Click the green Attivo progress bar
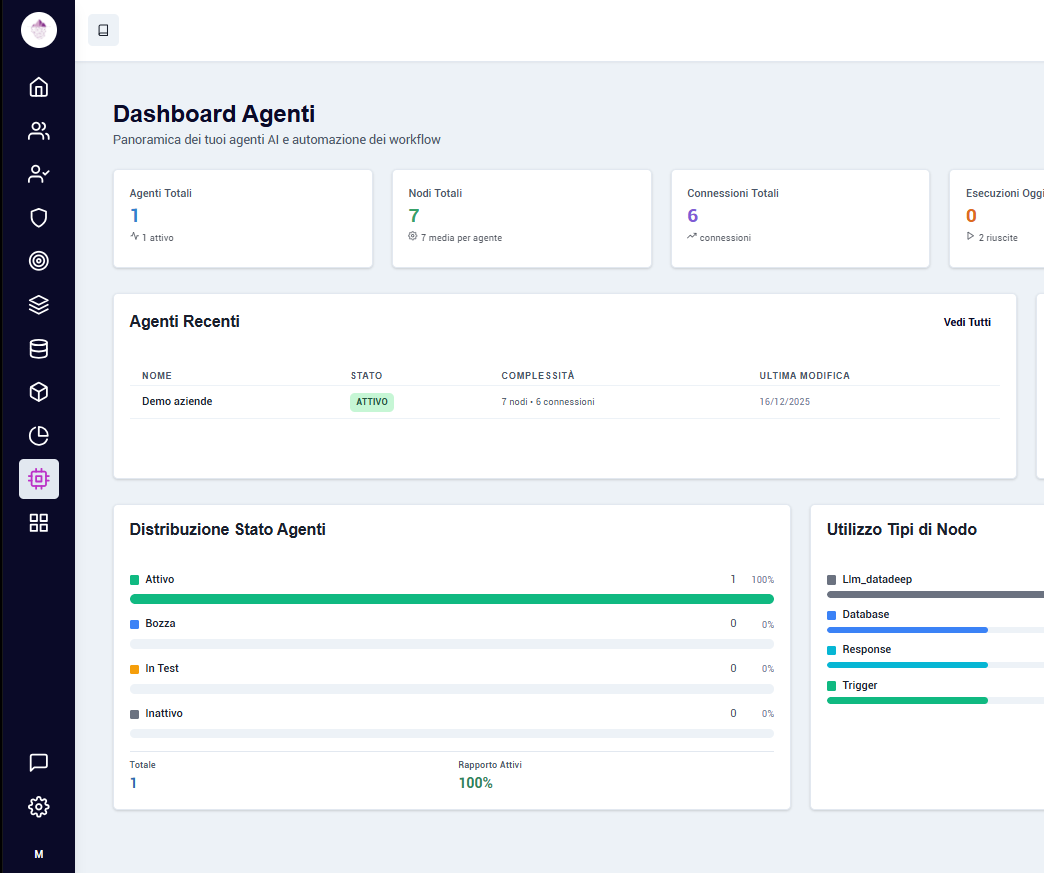The width and height of the screenshot is (1044, 873). click(x=451, y=598)
